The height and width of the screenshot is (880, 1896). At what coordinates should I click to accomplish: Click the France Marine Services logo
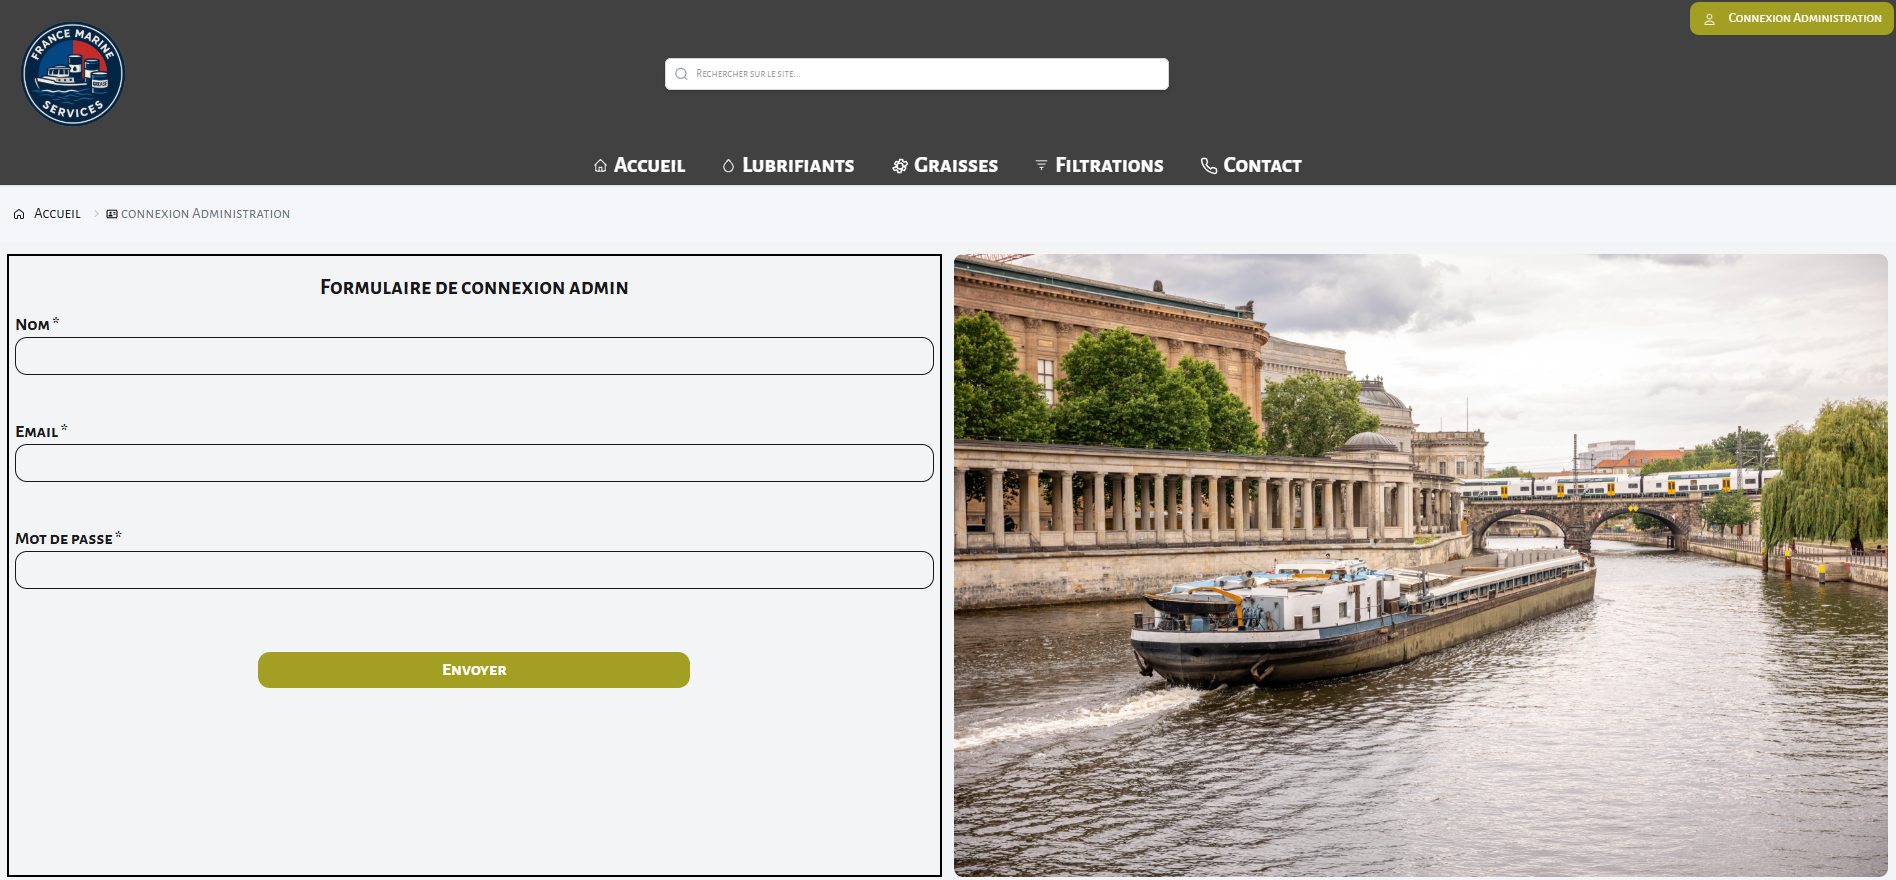(73, 74)
